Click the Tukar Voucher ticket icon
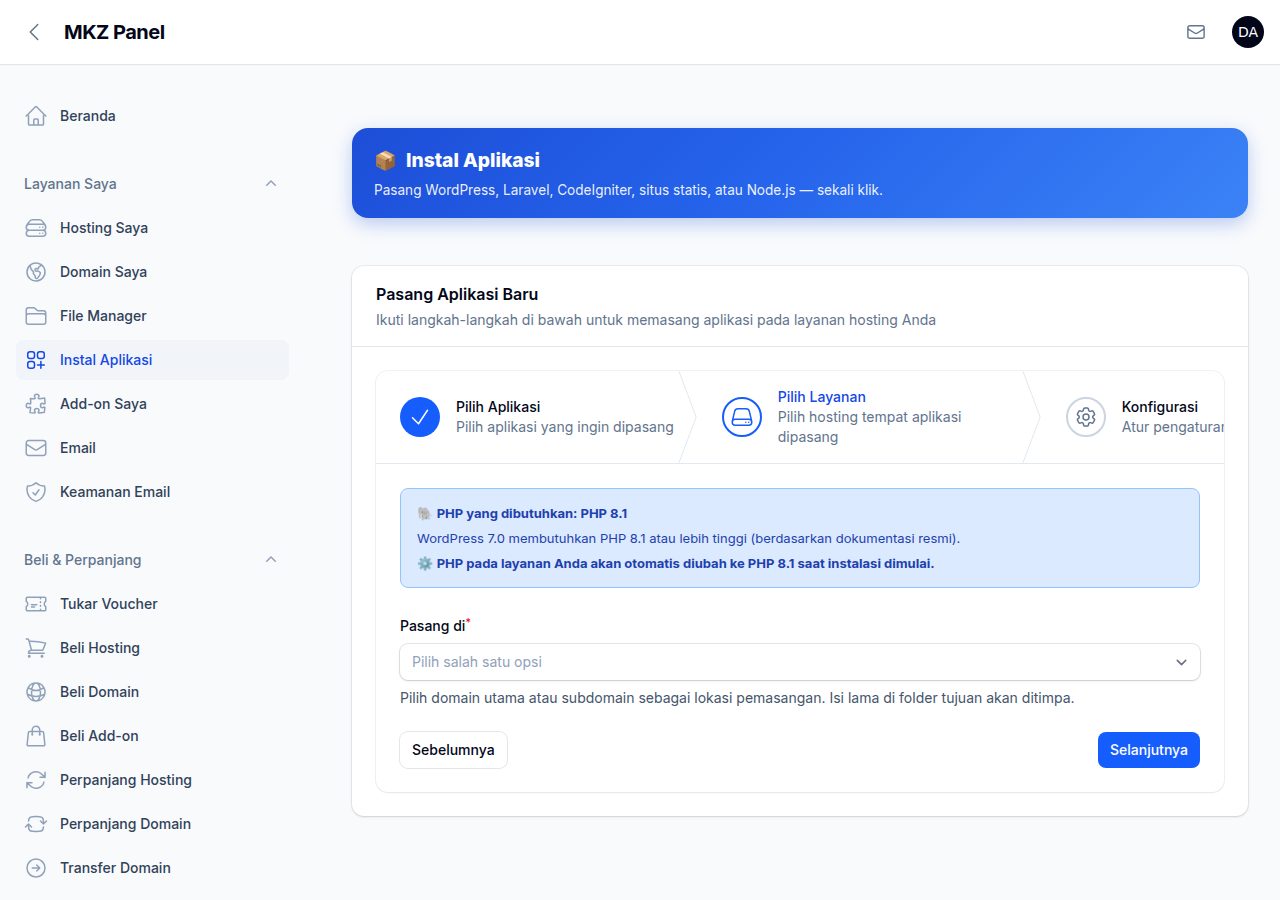Viewport: 1280px width, 900px height. click(x=36, y=604)
